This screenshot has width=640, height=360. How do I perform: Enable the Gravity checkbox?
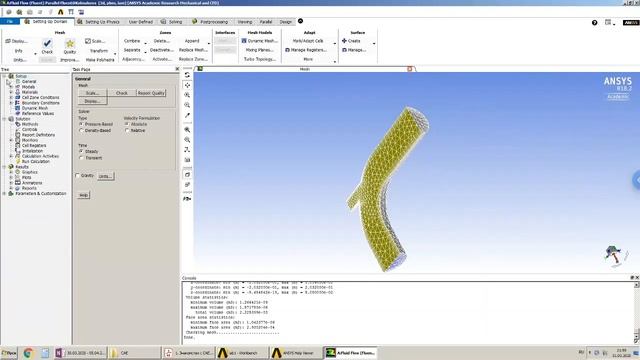(77, 176)
